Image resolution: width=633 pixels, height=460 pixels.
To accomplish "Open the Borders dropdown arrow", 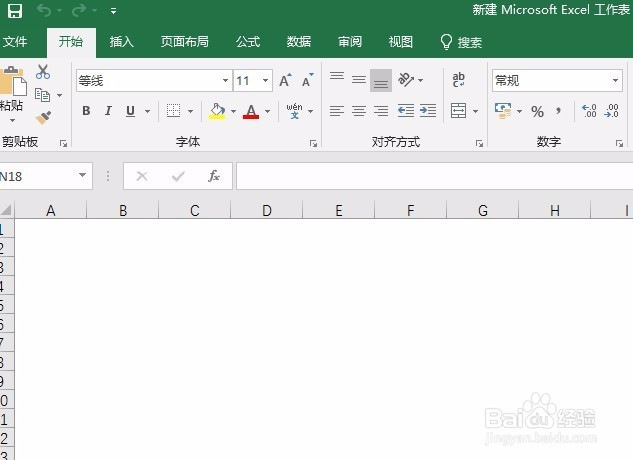I will 191,111.
